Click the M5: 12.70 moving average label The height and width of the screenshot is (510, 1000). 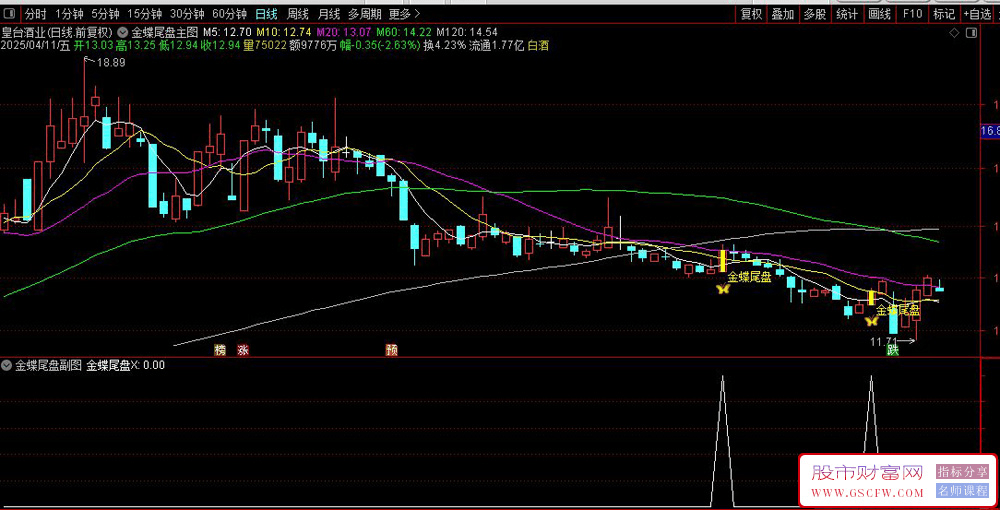point(226,32)
